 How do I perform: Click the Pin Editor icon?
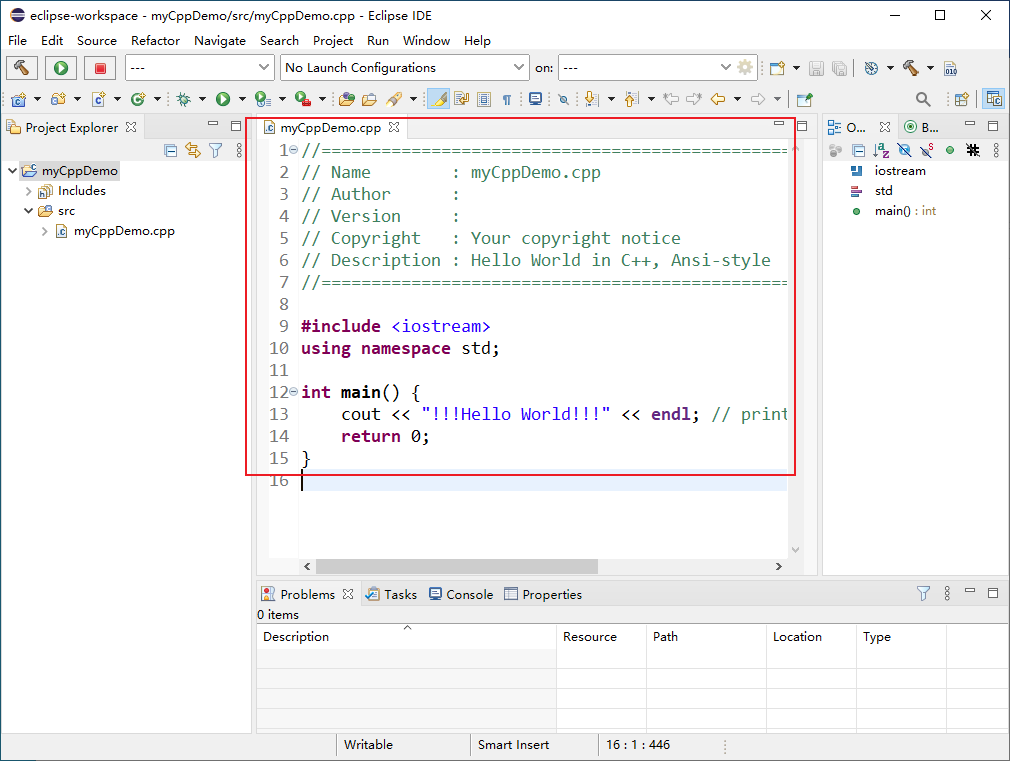804,99
